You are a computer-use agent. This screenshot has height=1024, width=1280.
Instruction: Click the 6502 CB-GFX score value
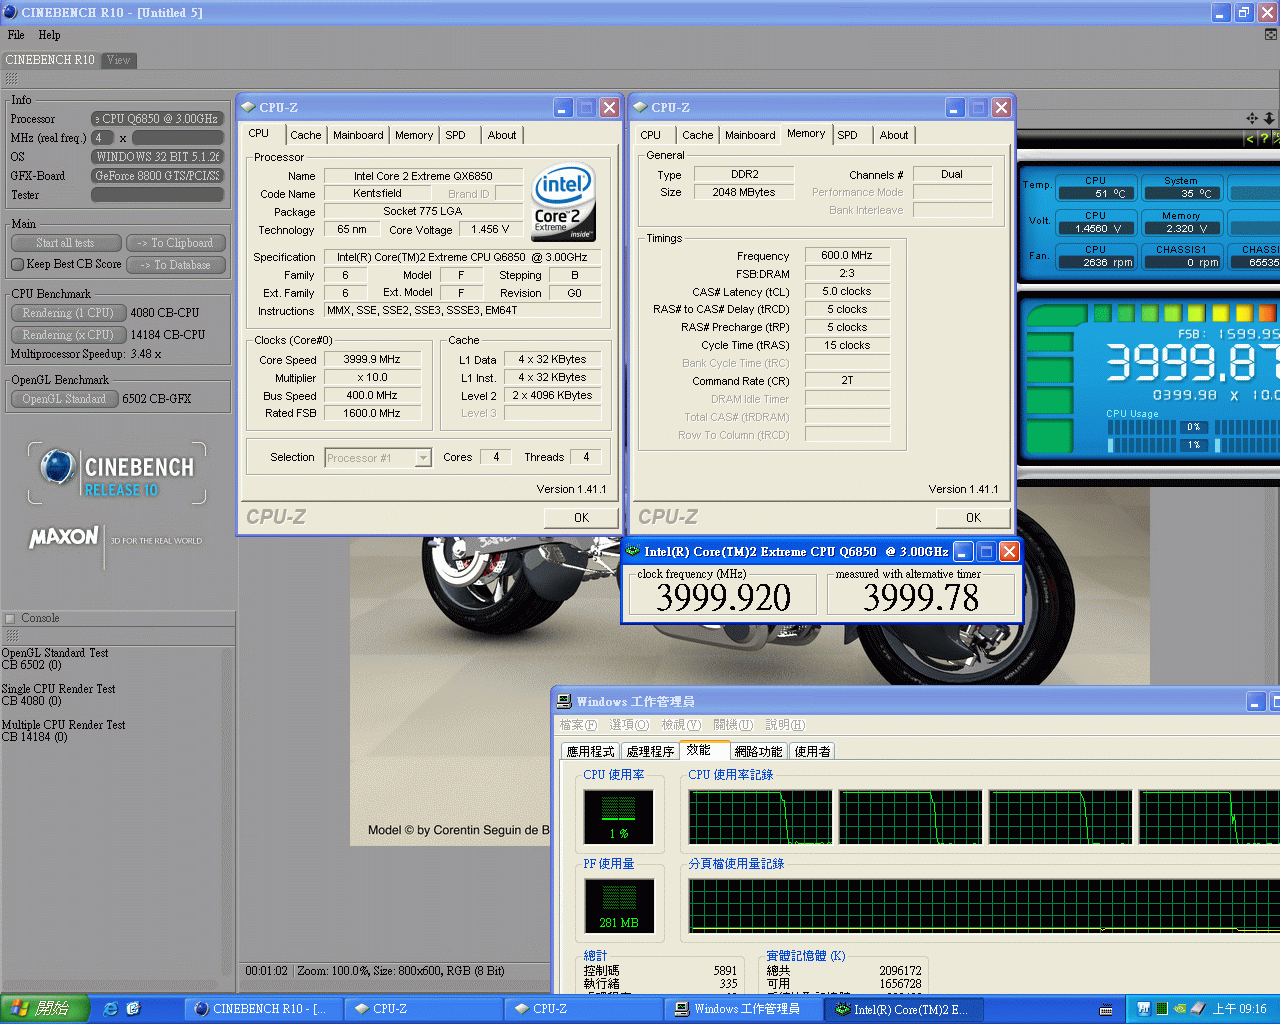156,399
